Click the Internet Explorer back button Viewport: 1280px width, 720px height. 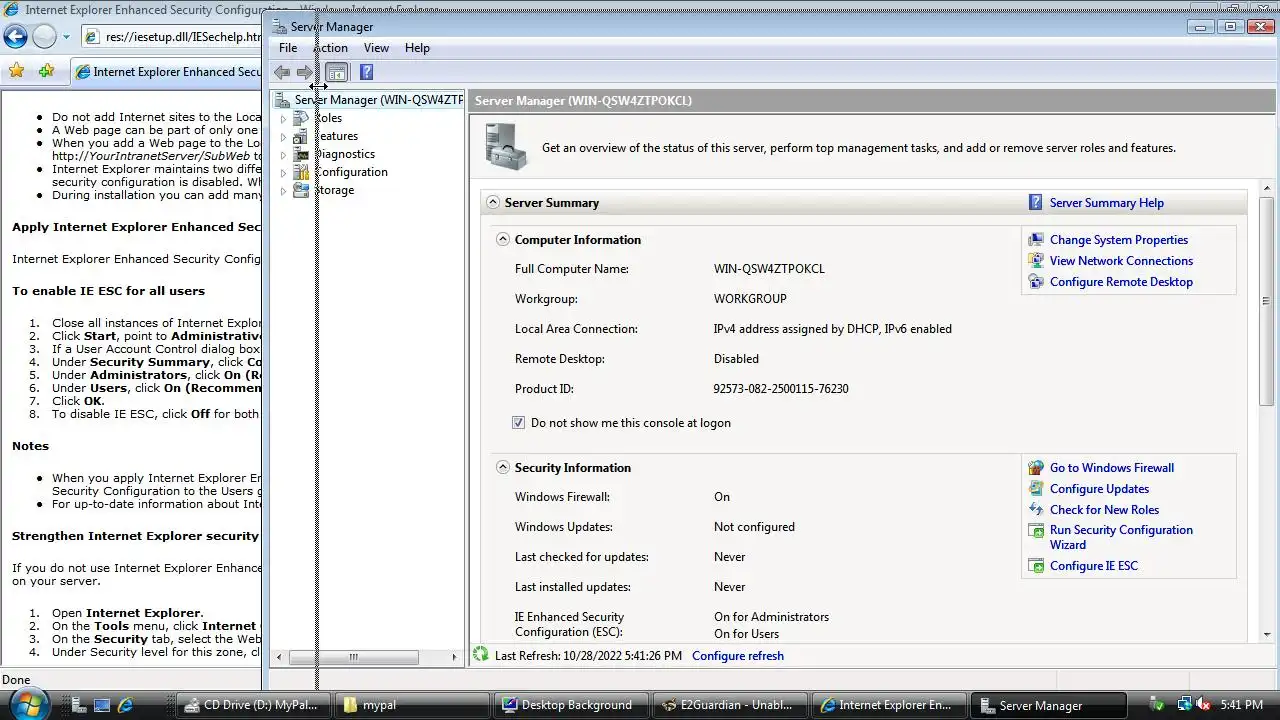tap(15, 37)
